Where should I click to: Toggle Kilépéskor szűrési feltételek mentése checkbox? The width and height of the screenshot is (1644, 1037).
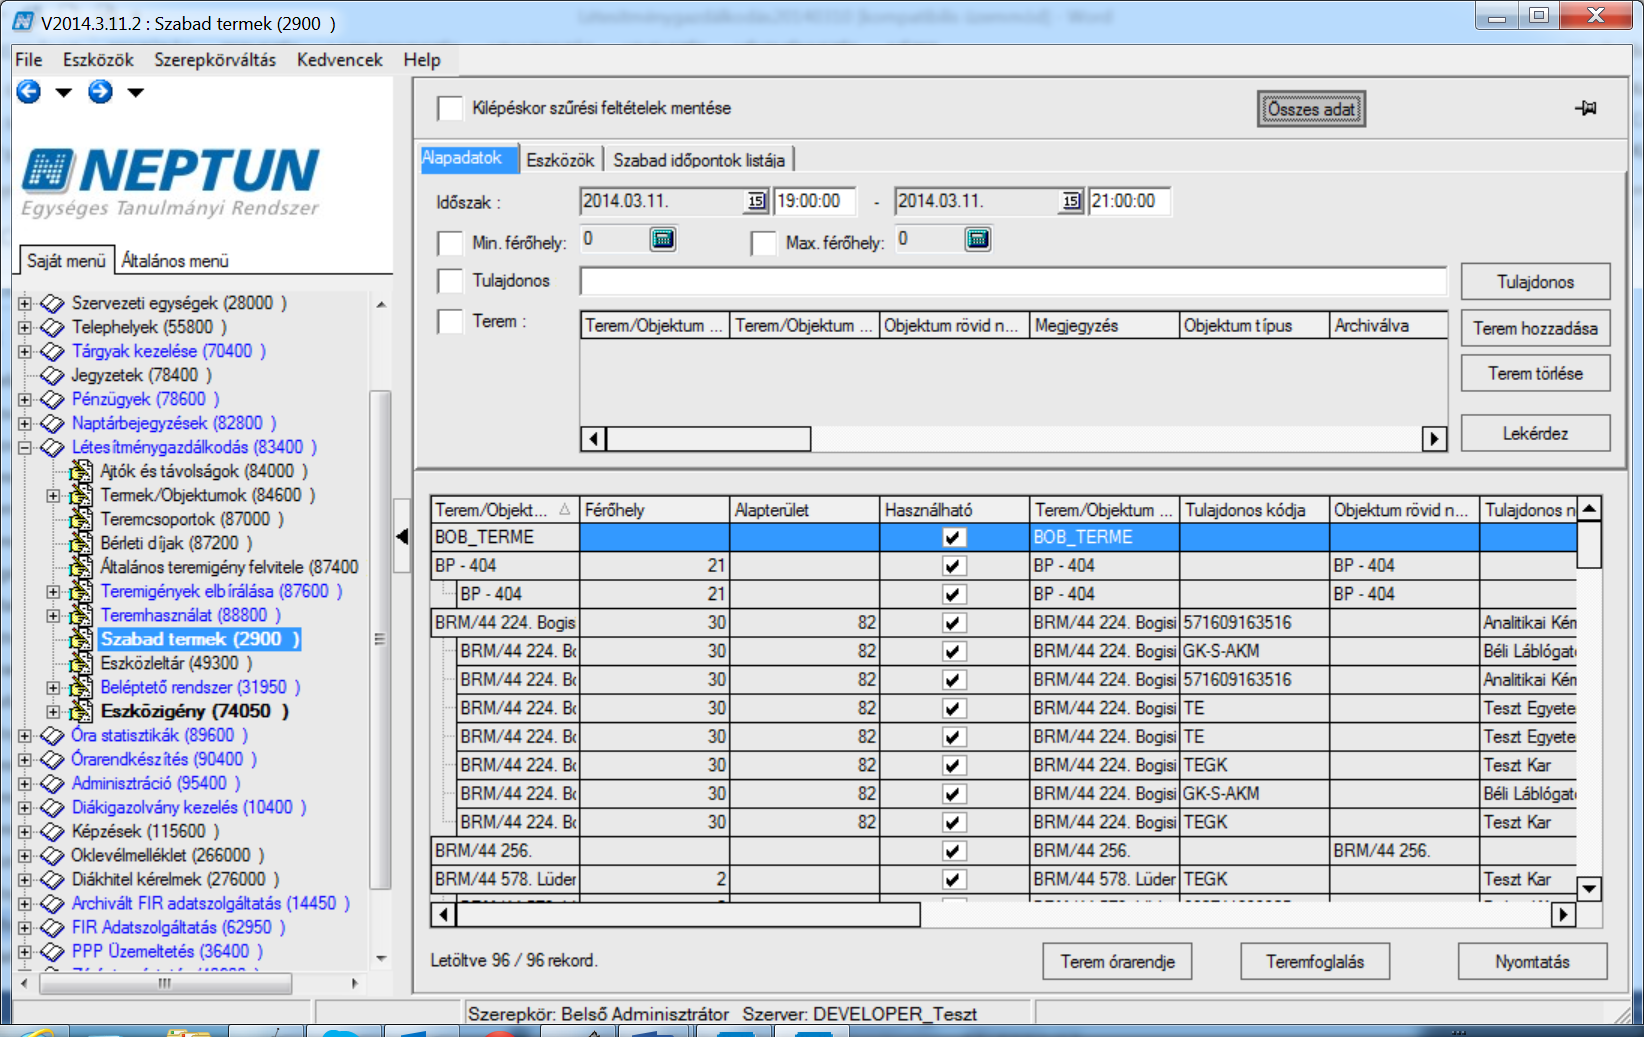[x=451, y=108]
